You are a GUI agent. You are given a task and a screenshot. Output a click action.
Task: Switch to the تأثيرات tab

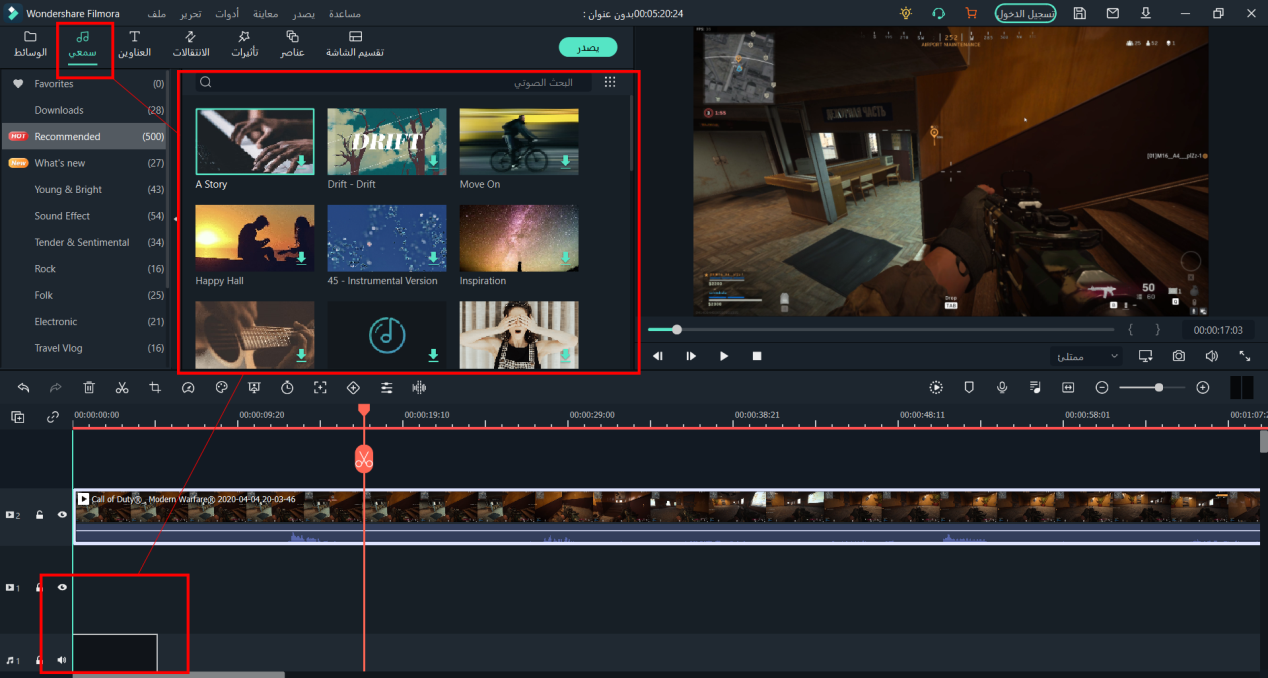pyautogui.click(x=244, y=44)
